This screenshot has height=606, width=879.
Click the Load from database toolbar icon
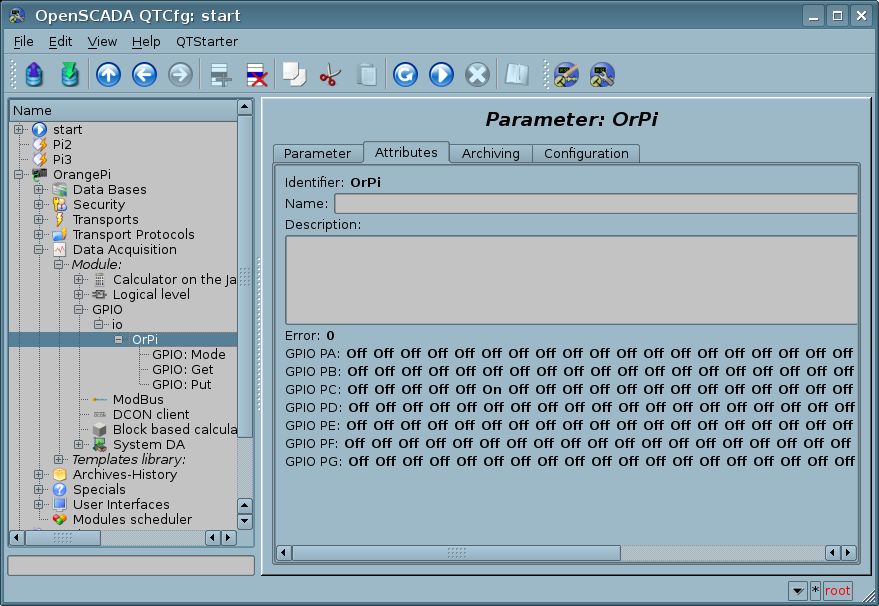[x=34, y=75]
